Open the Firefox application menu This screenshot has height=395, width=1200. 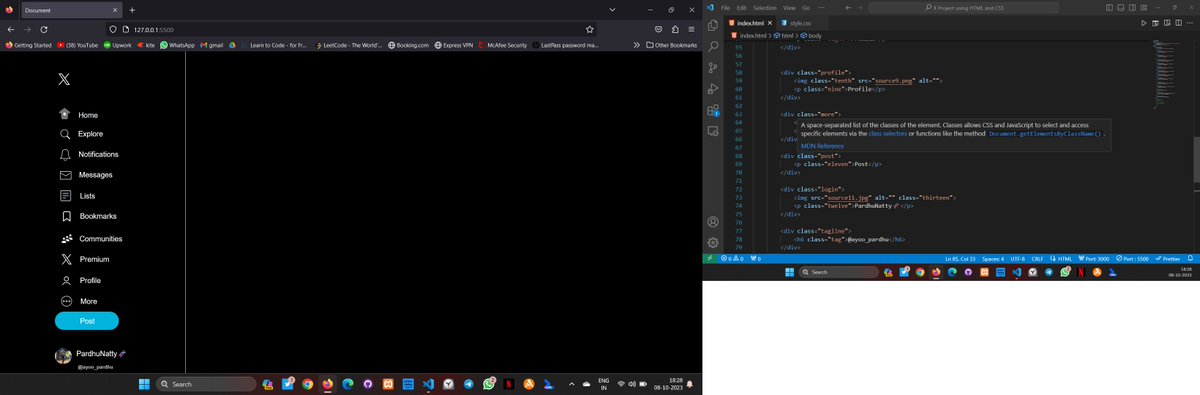[x=691, y=30]
